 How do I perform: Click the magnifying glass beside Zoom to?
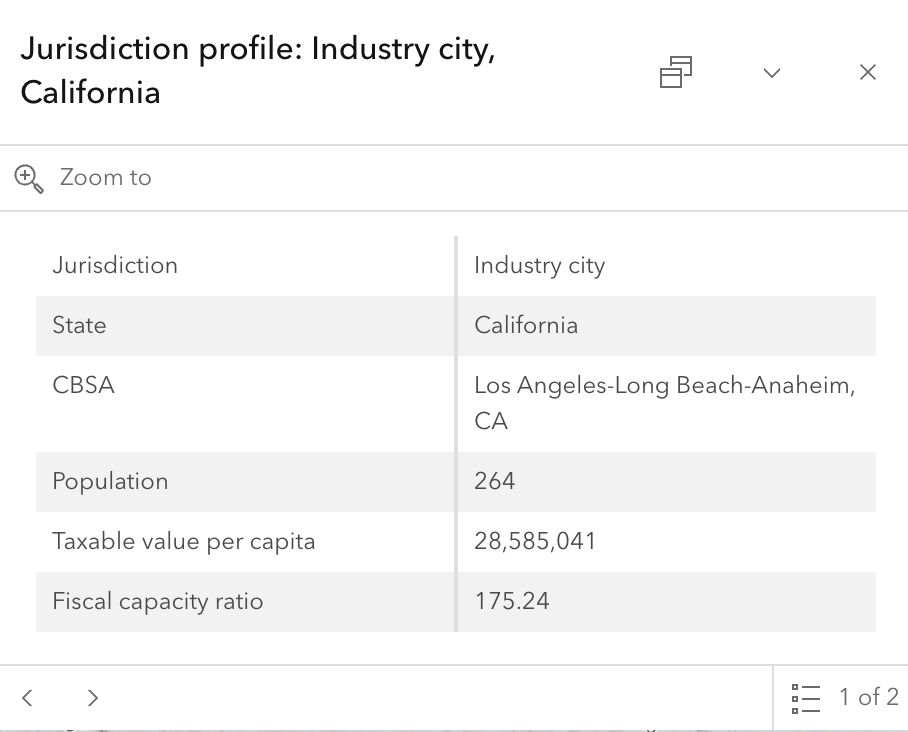click(x=28, y=177)
